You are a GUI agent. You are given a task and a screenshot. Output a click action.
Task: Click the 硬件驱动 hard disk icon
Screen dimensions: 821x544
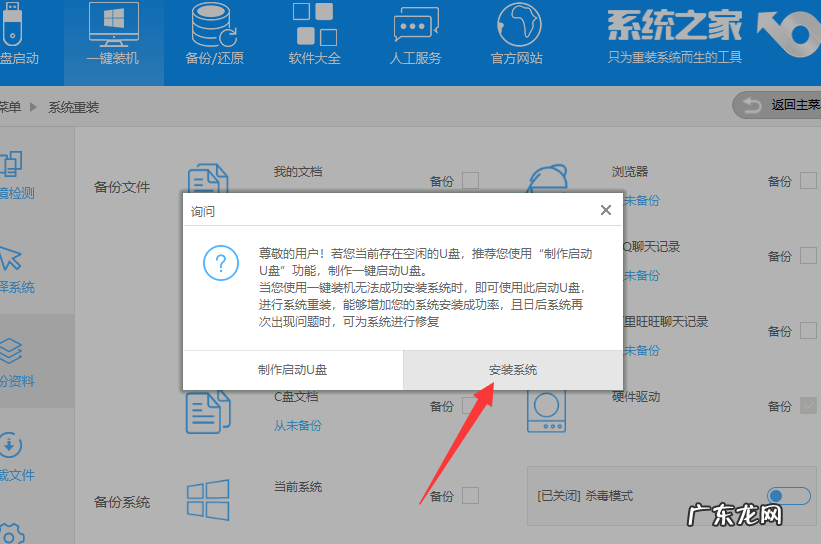[547, 412]
